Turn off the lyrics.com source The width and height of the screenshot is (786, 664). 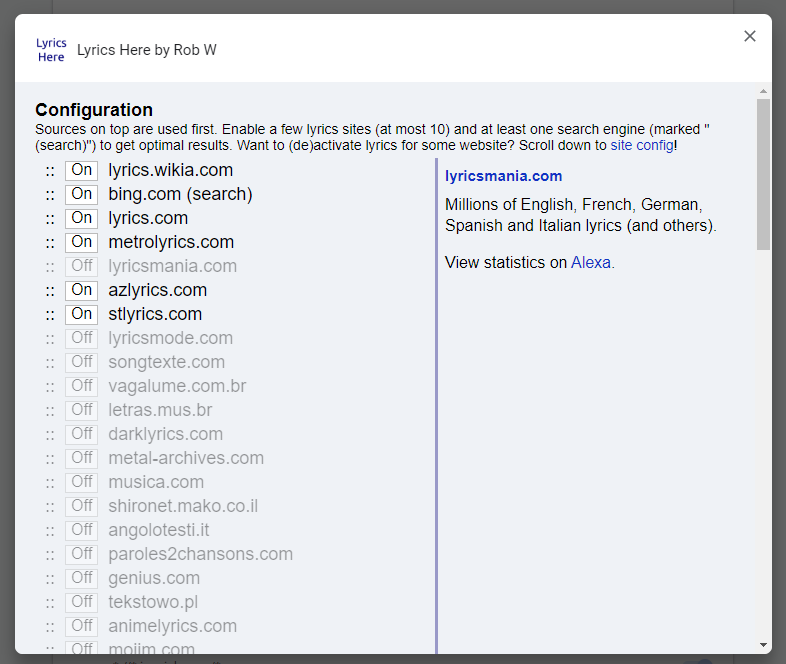click(x=81, y=218)
